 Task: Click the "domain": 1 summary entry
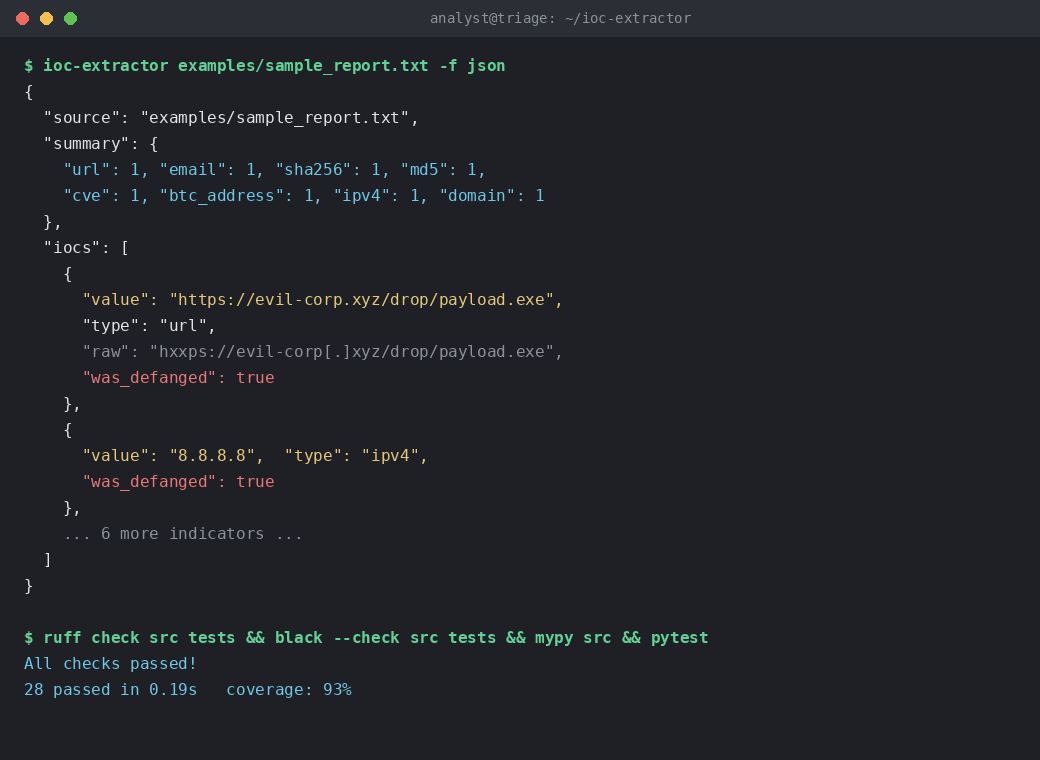point(492,196)
